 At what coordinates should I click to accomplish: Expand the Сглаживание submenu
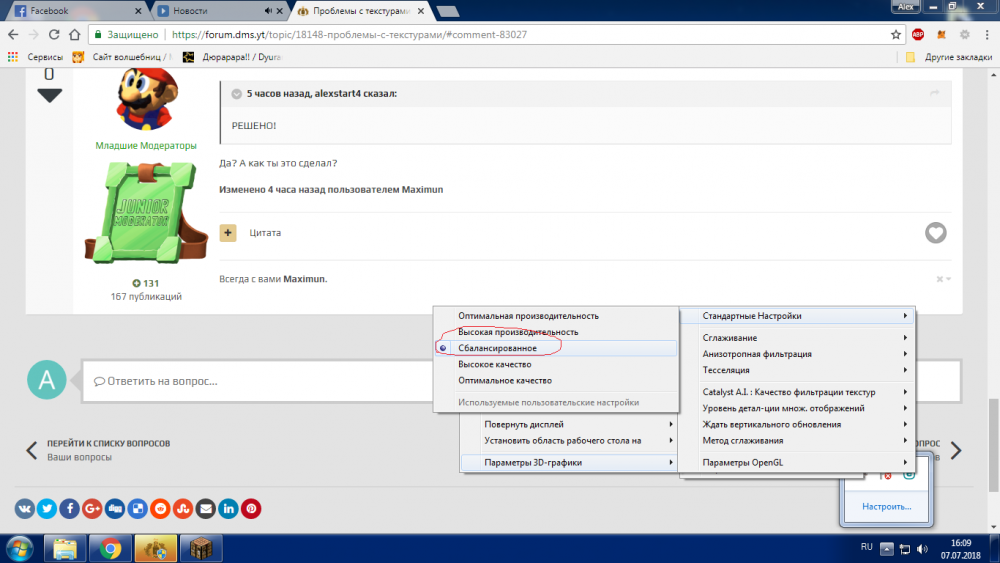728,338
